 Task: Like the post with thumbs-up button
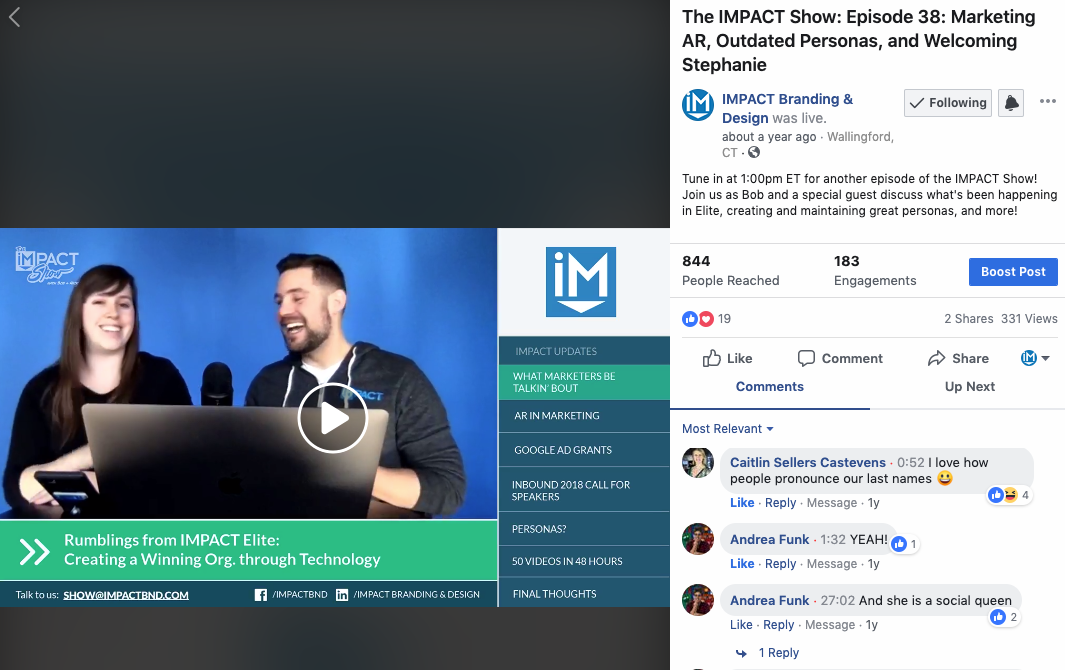click(x=727, y=358)
